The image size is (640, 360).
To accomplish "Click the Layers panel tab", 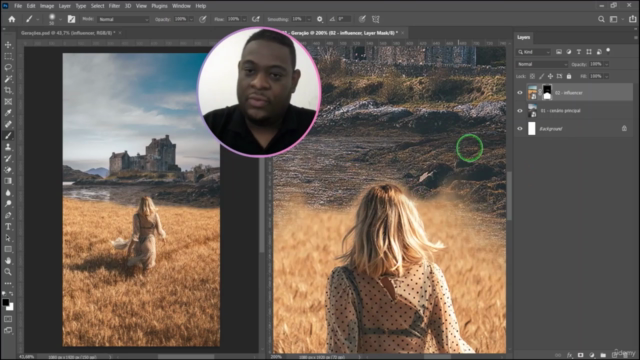I will click(x=524, y=37).
